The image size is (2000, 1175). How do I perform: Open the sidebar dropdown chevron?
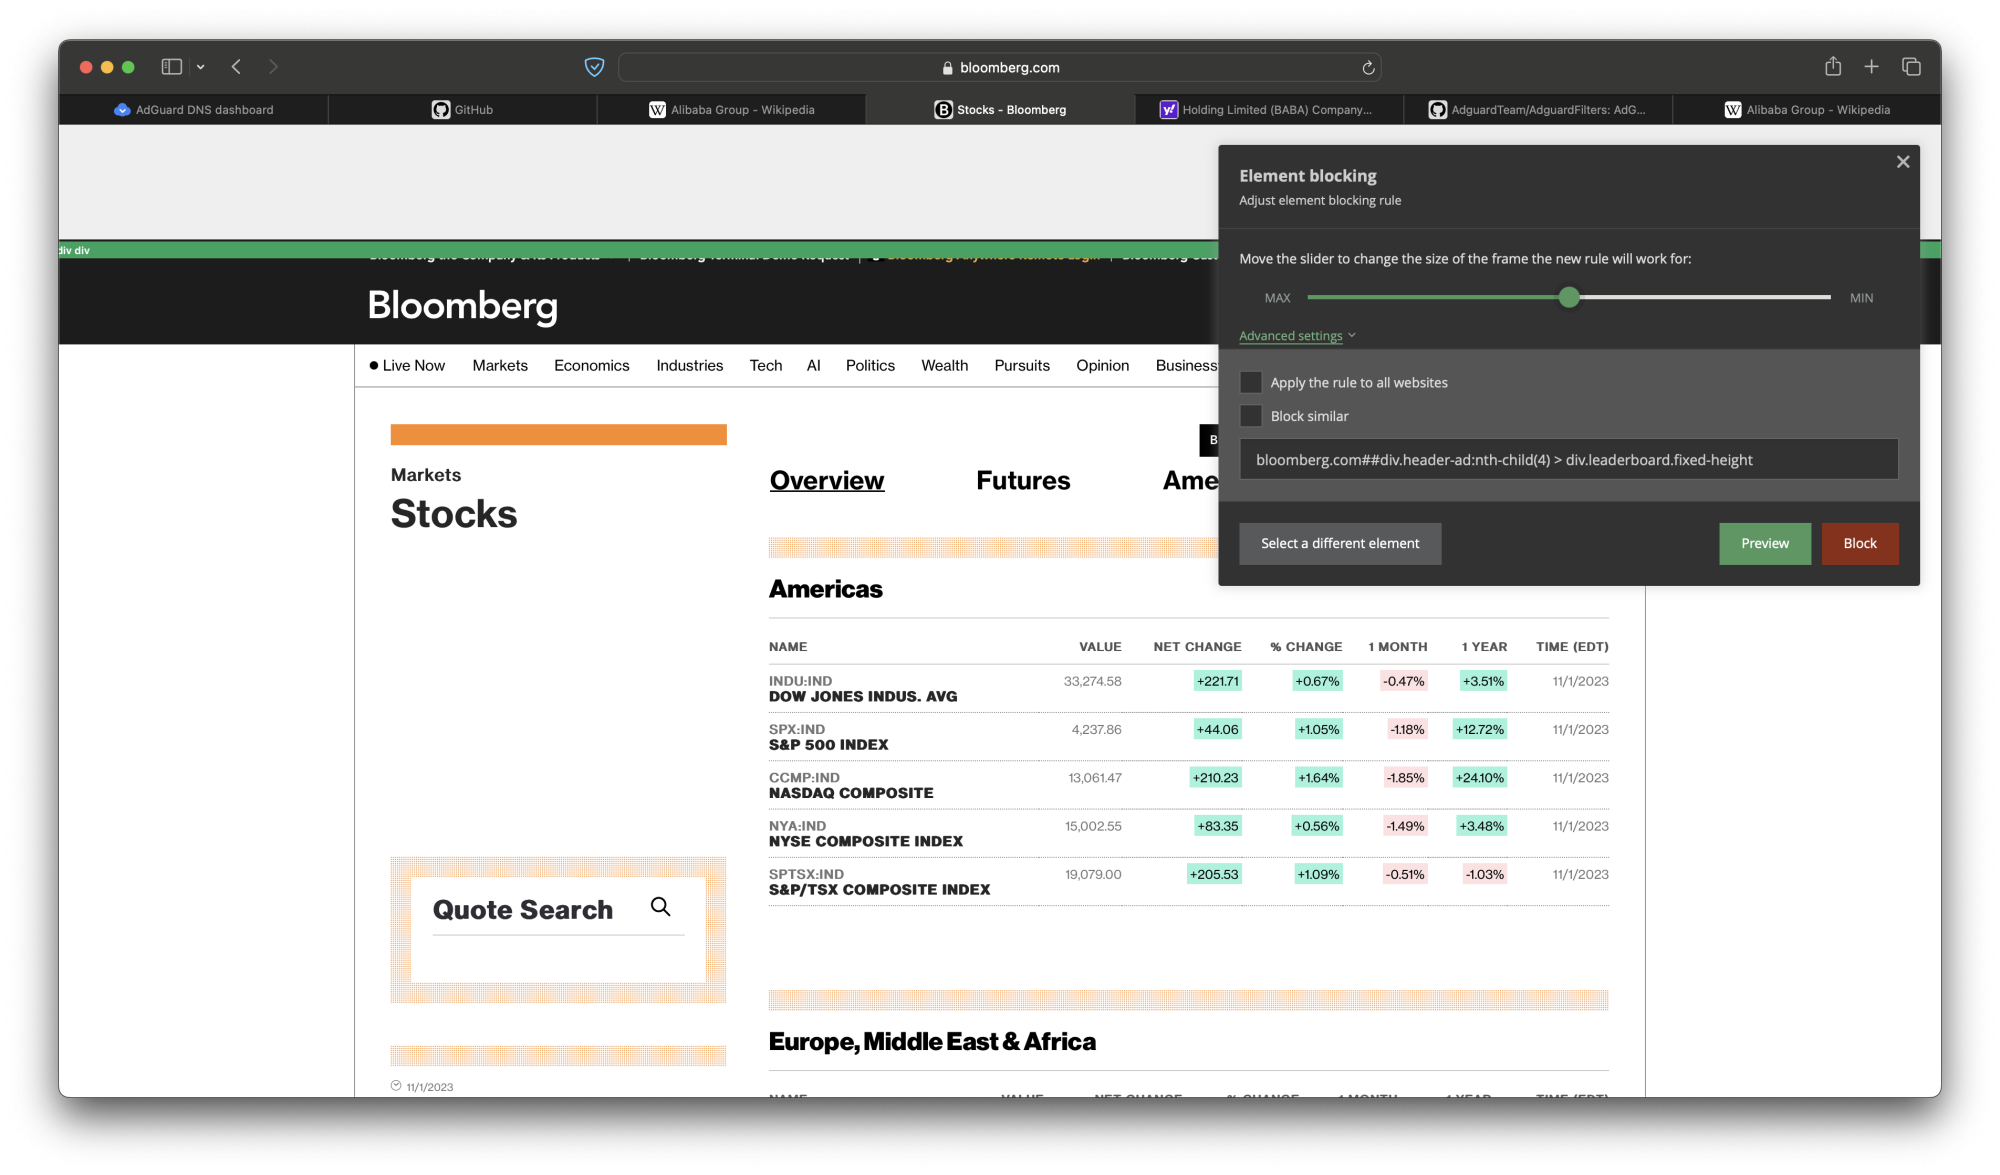[200, 66]
